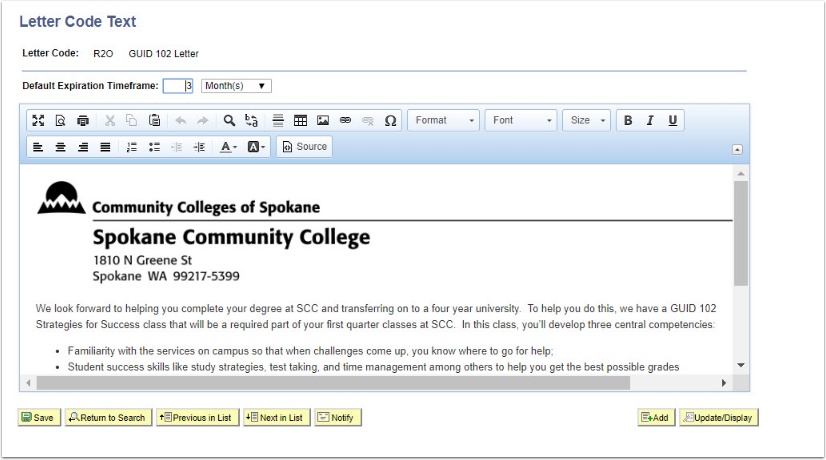
Task: Align text right
Action: [x=83, y=147]
